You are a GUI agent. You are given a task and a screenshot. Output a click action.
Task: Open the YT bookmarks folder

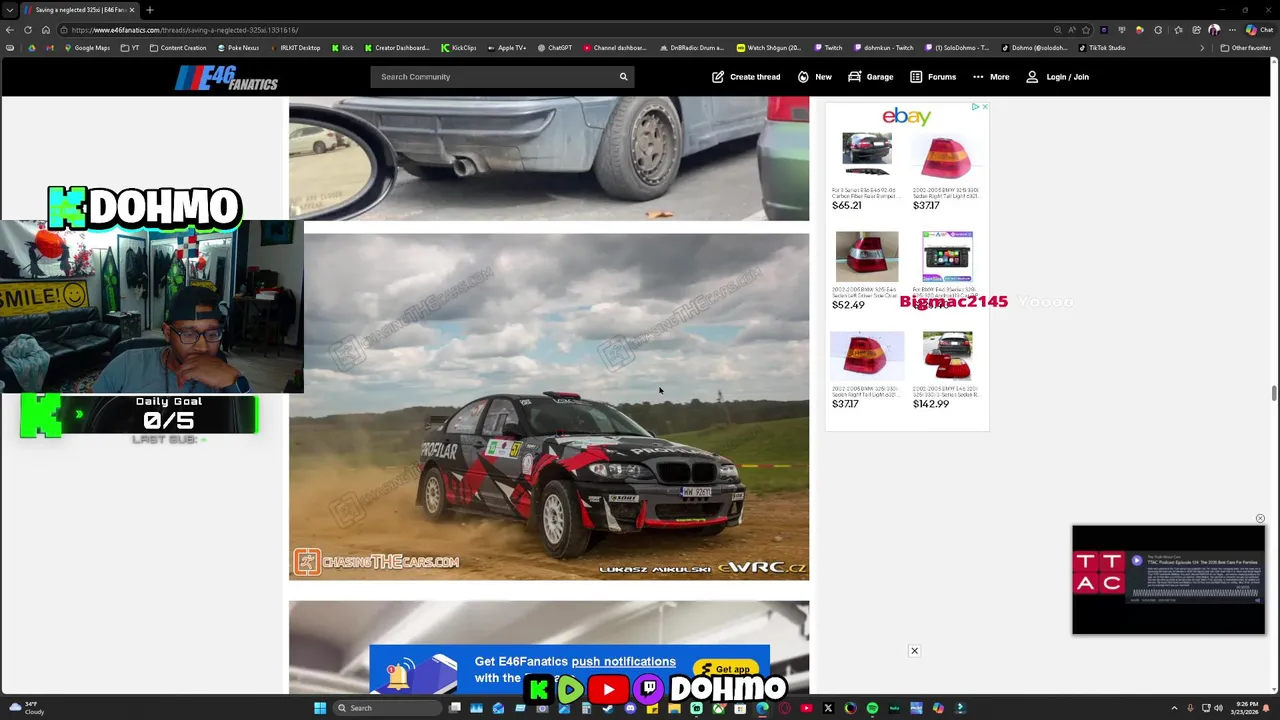coord(130,48)
